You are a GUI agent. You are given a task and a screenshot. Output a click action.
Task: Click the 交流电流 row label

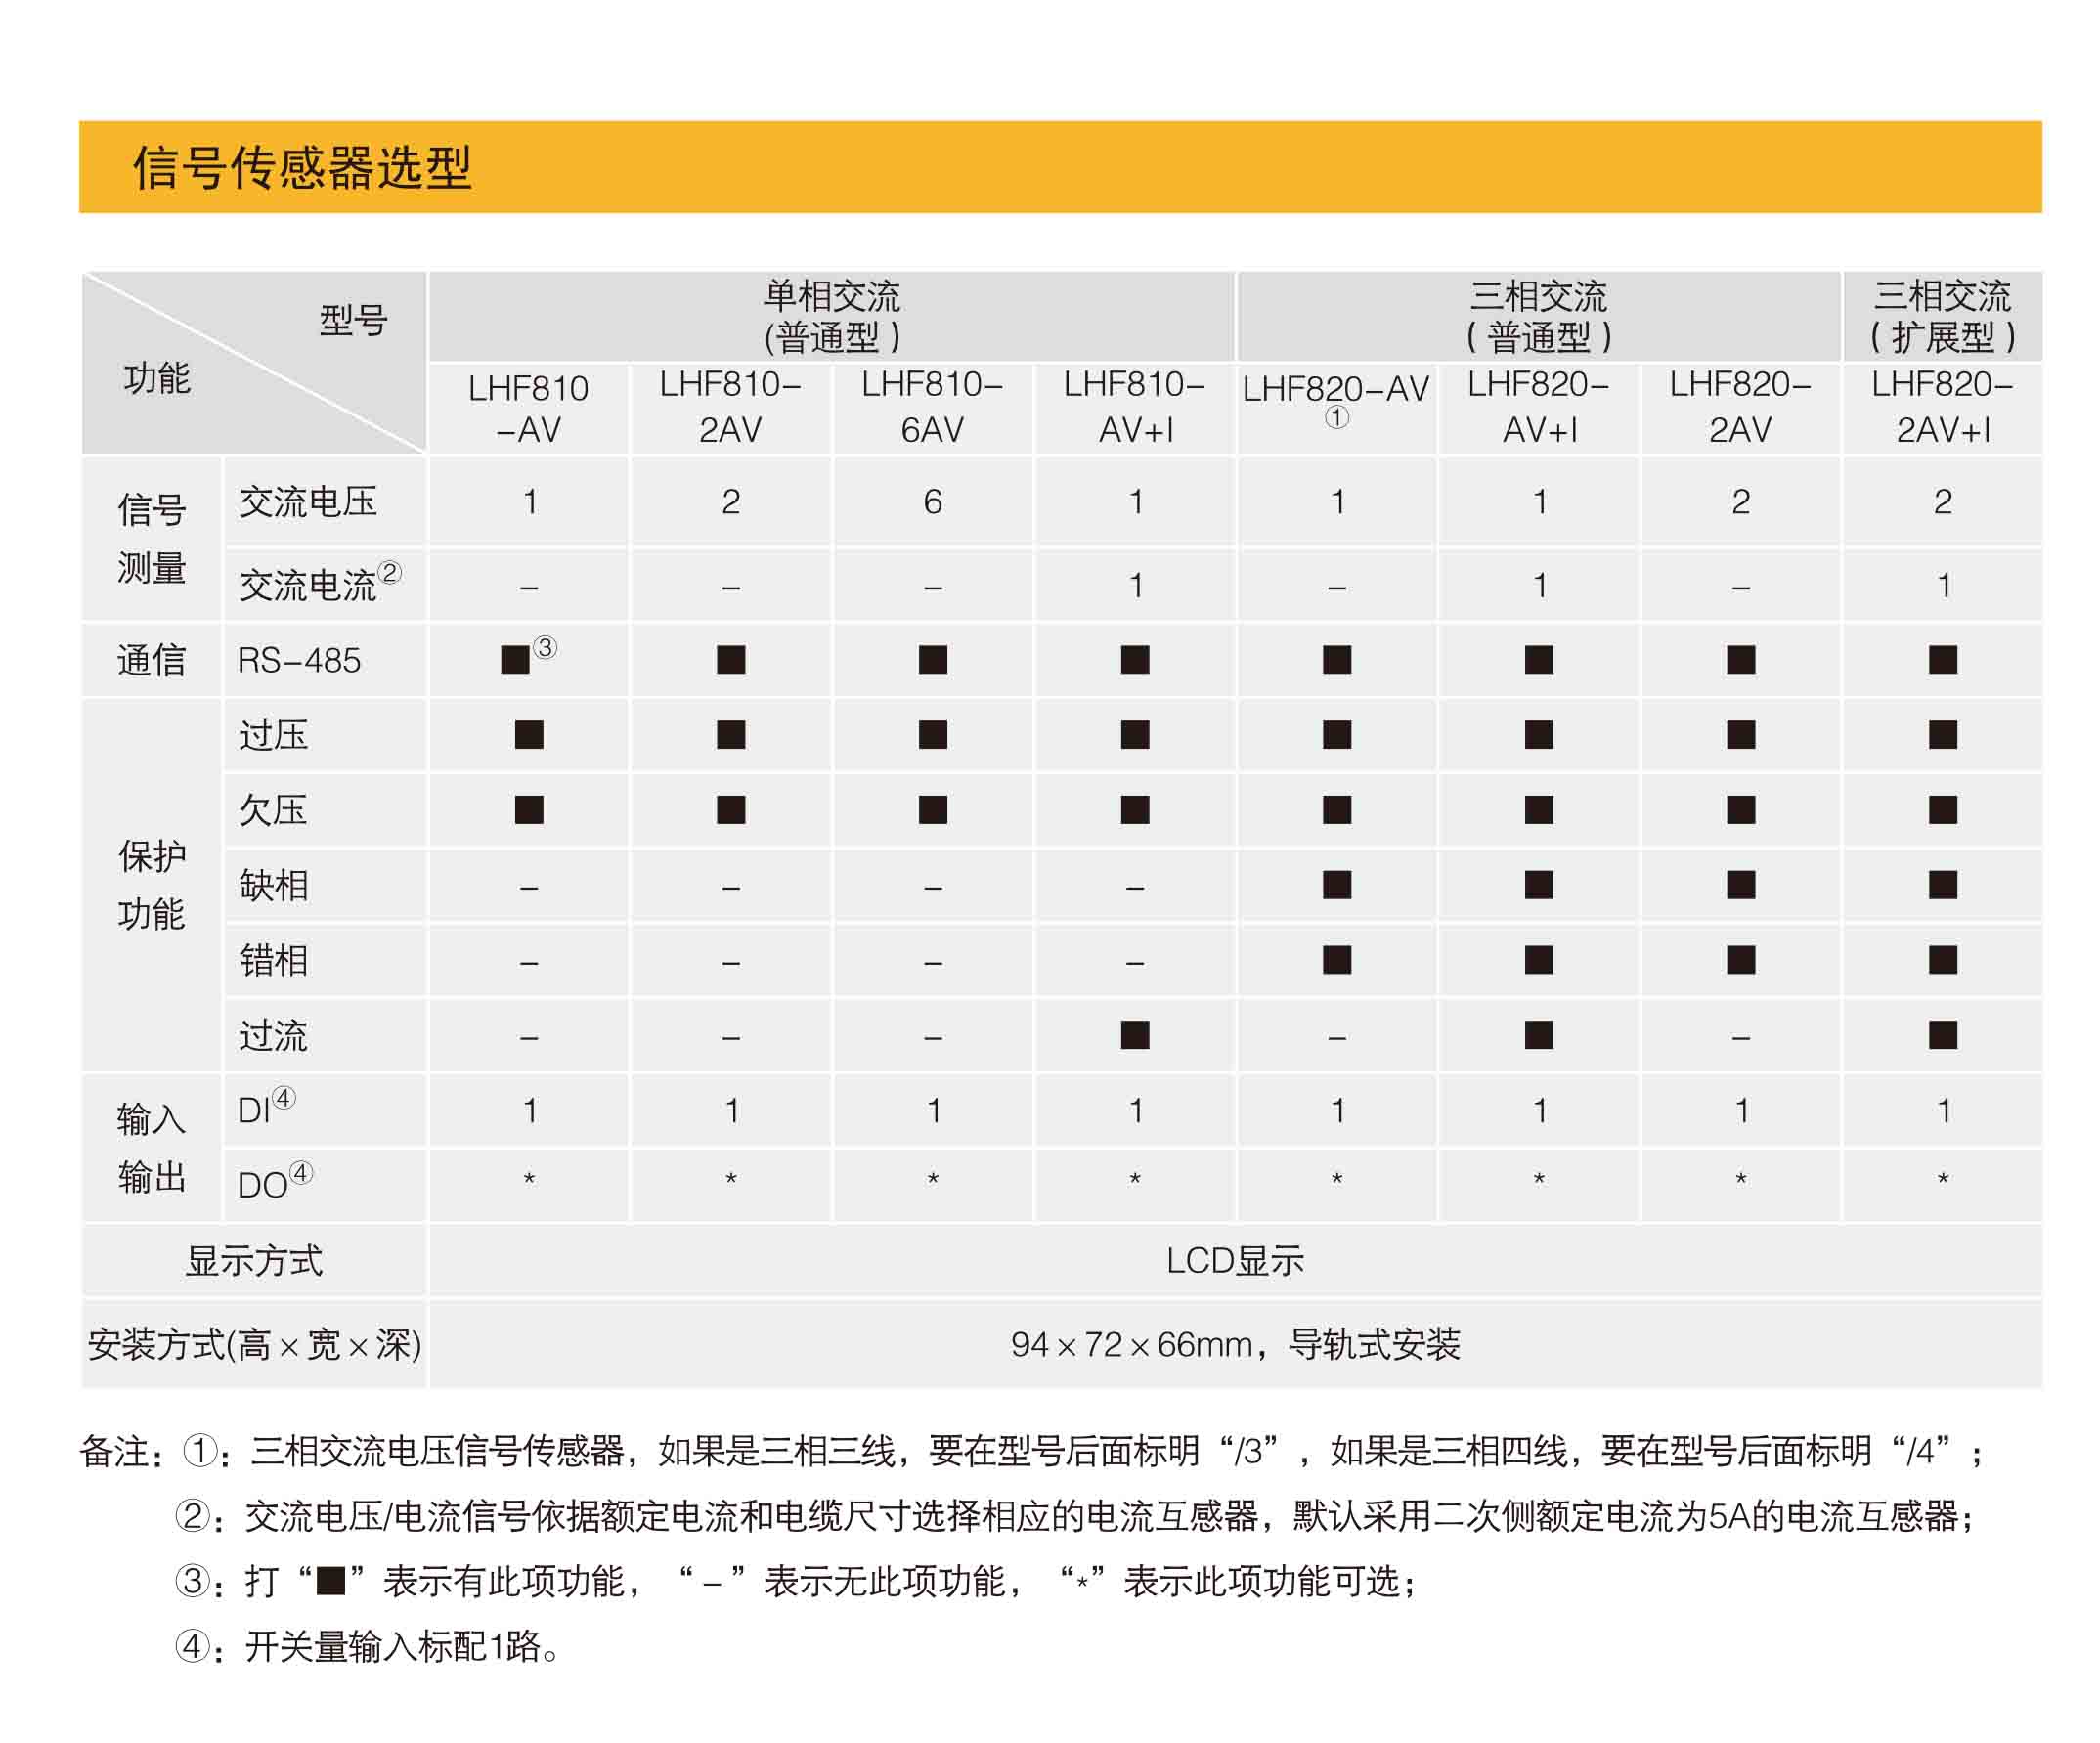(x=308, y=585)
